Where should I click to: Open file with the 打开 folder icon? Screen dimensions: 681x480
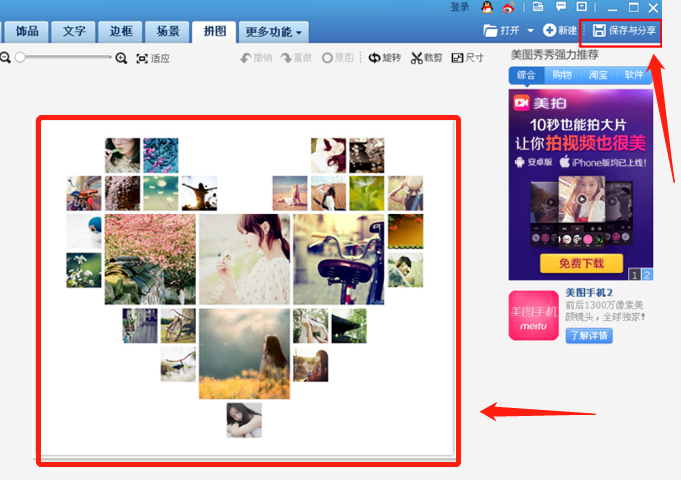tap(491, 31)
